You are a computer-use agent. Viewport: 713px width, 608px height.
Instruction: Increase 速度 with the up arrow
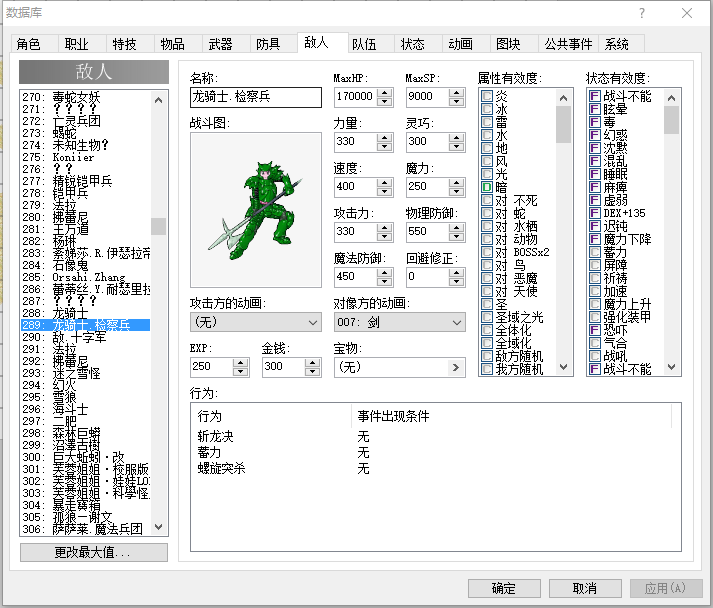click(385, 182)
